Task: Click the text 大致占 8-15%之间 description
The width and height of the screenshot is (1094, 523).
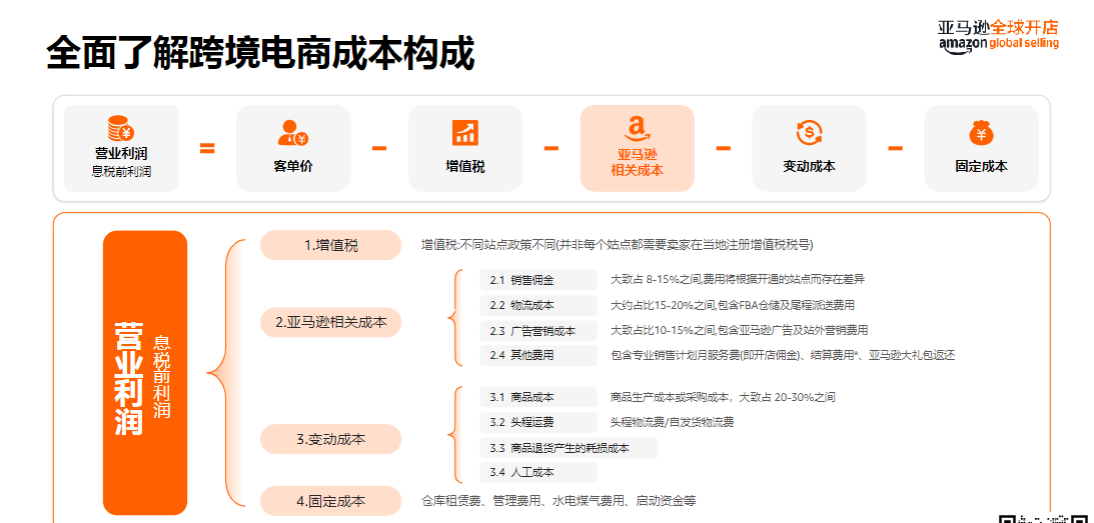Action: pyautogui.click(x=737, y=280)
